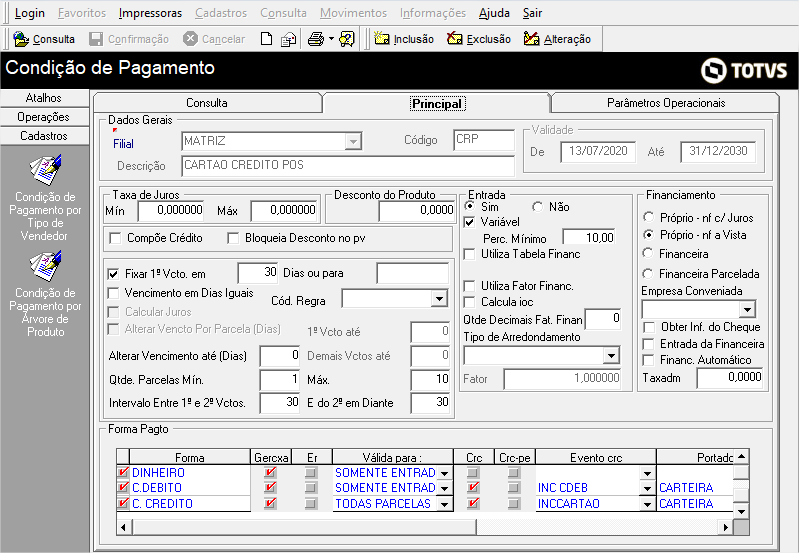
Task: Click the DINHEIRO cell in Forma column
Action: click(x=190, y=472)
